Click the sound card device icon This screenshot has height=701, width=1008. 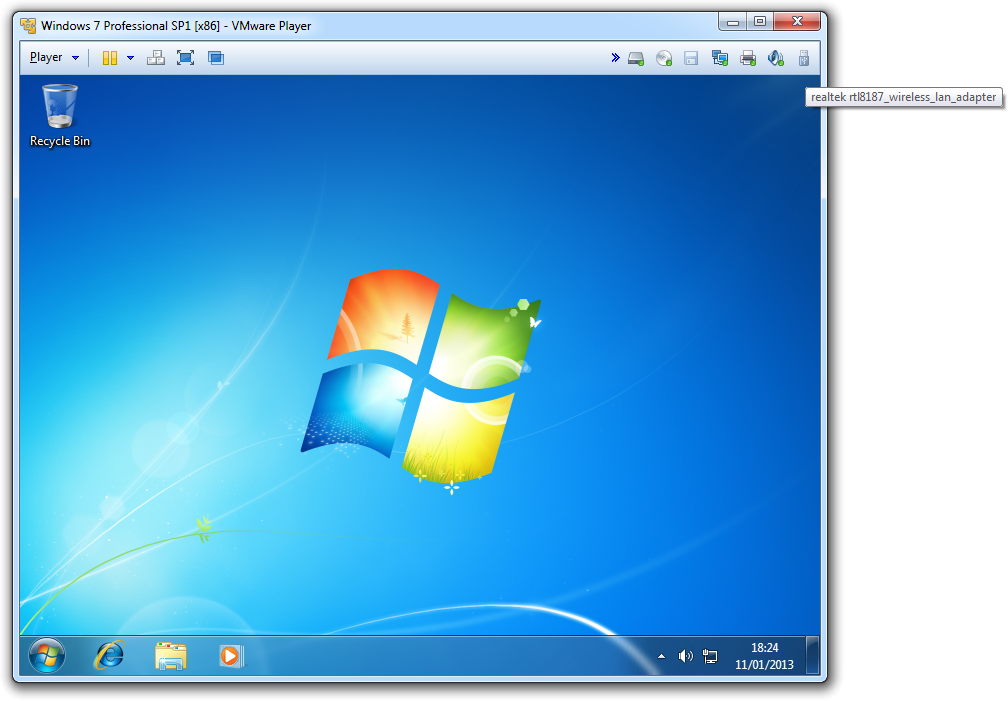point(775,58)
